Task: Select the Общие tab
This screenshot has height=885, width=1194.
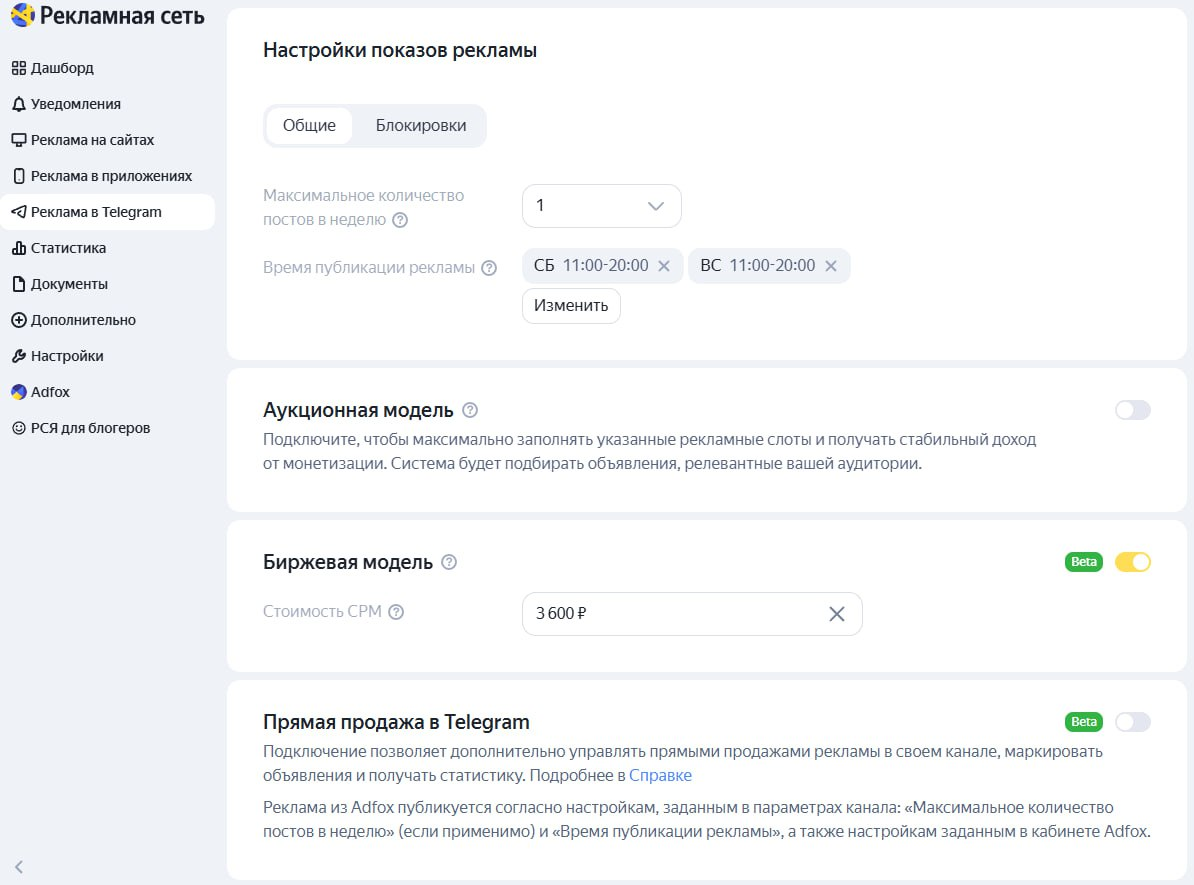Action: [308, 125]
